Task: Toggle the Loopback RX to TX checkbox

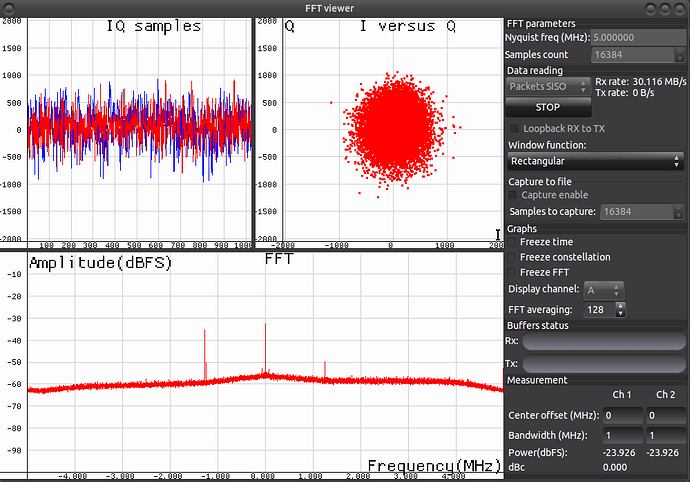Action: click(515, 129)
